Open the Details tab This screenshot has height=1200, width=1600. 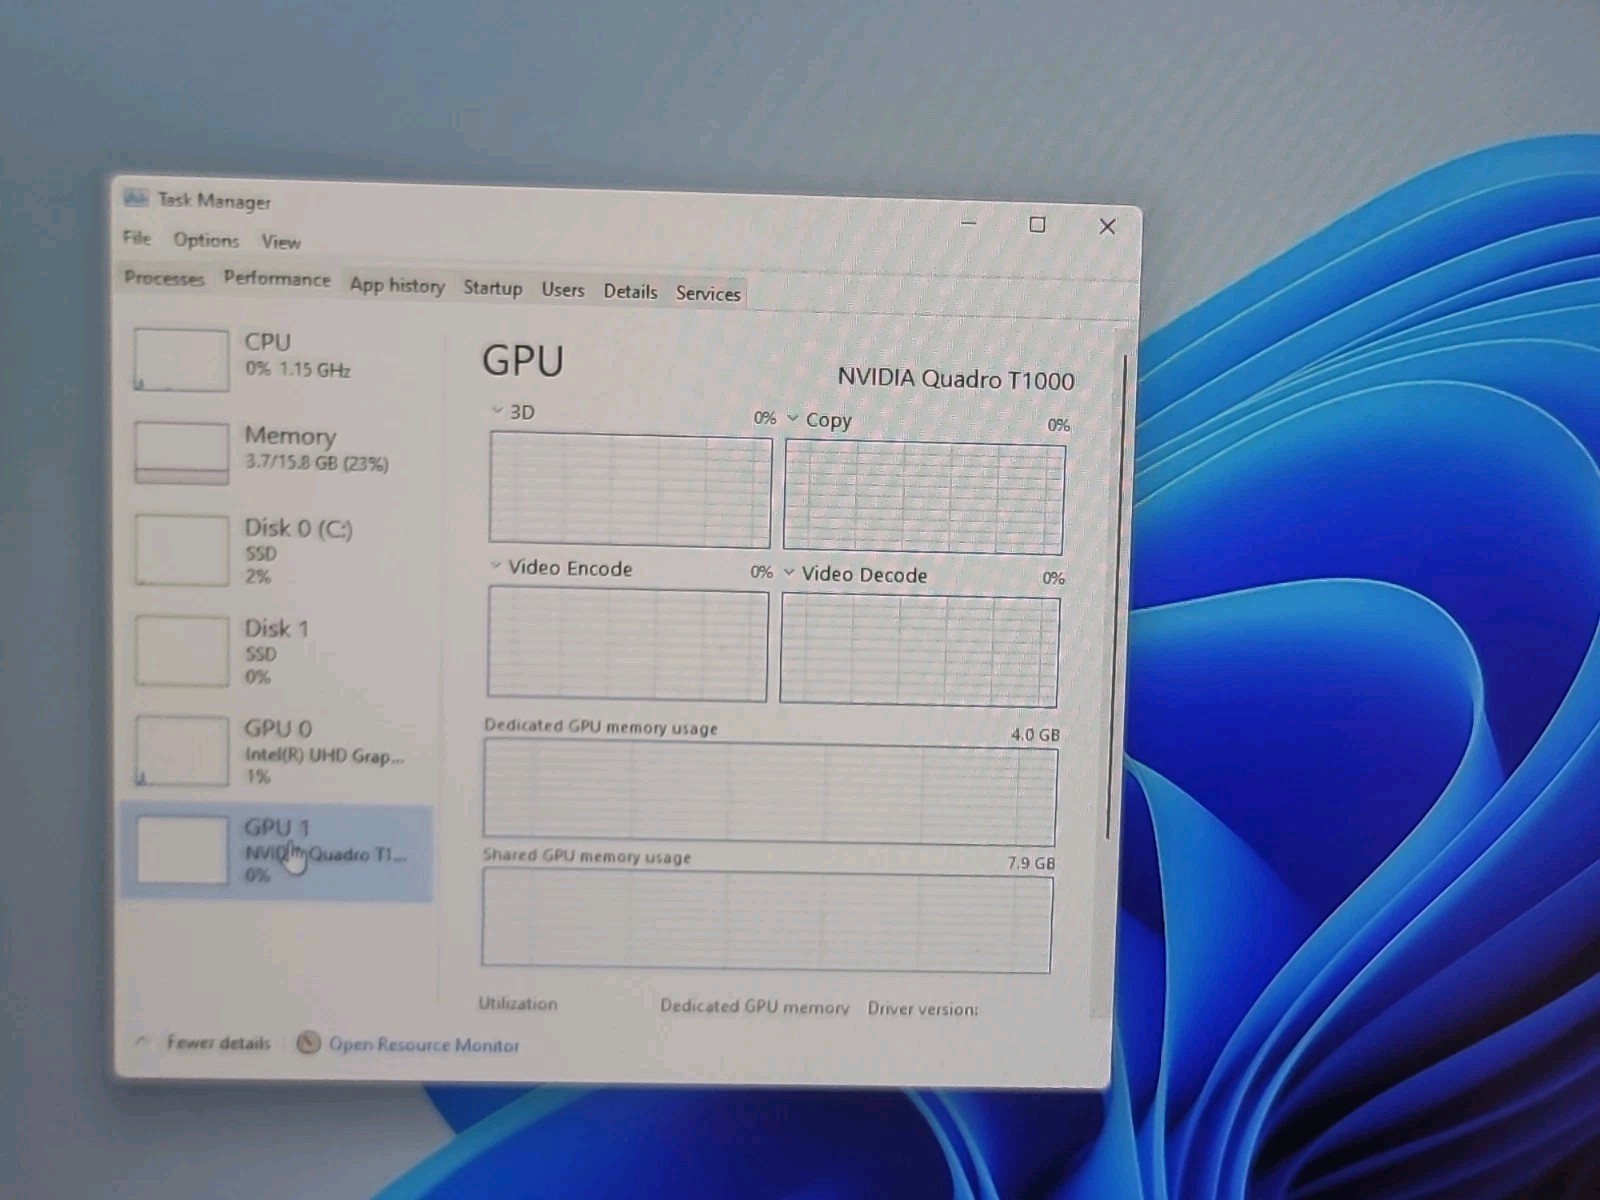(x=630, y=292)
